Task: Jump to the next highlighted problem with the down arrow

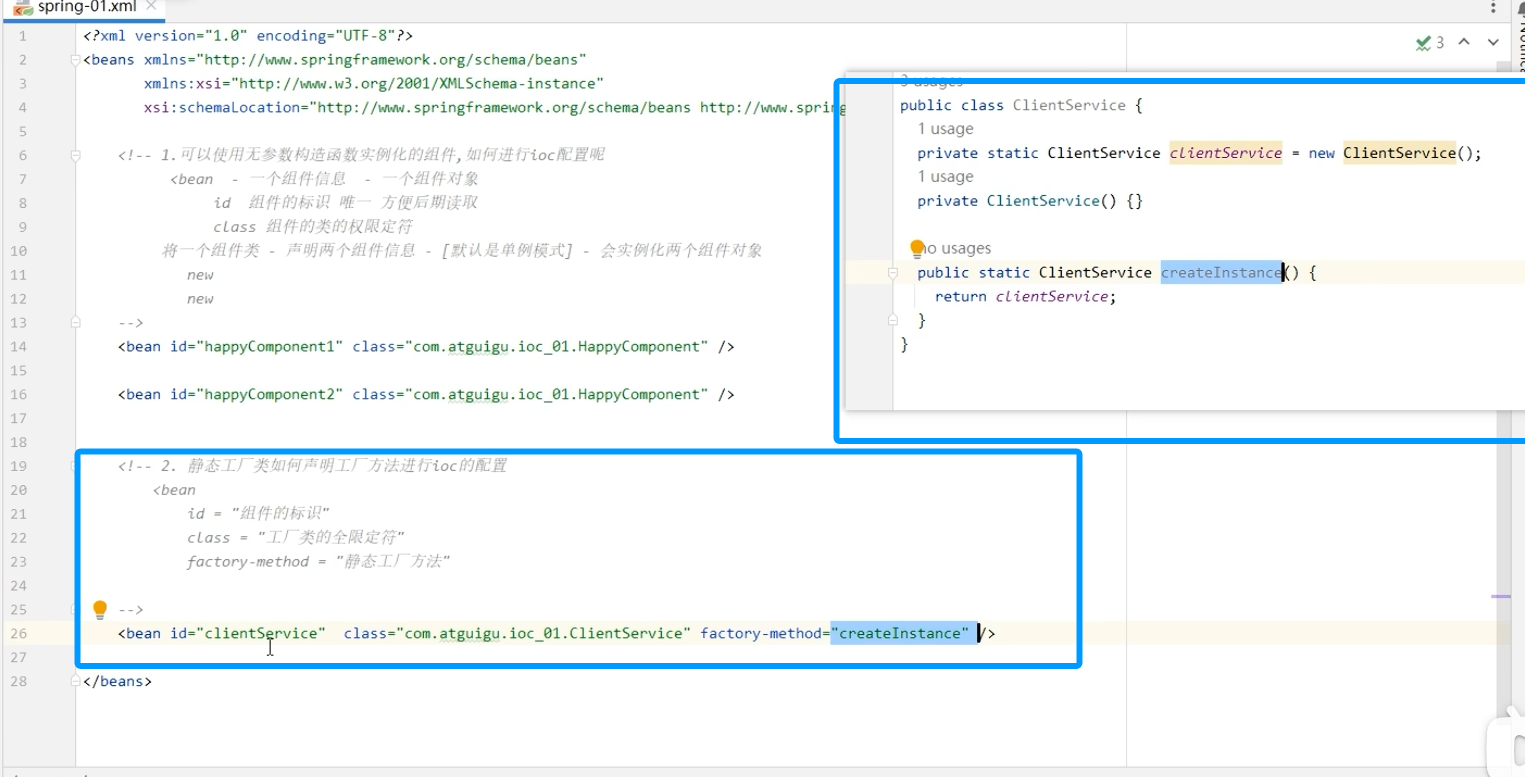Action: pyautogui.click(x=1493, y=42)
